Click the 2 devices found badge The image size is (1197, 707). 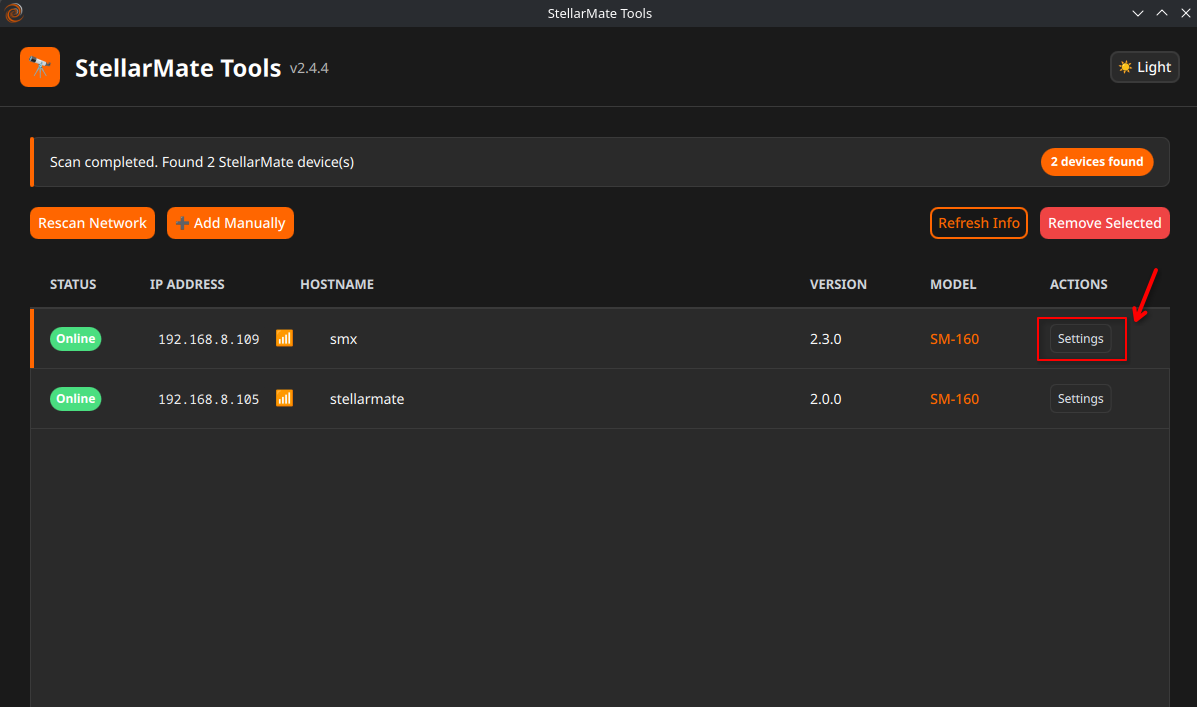tap(1097, 162)
